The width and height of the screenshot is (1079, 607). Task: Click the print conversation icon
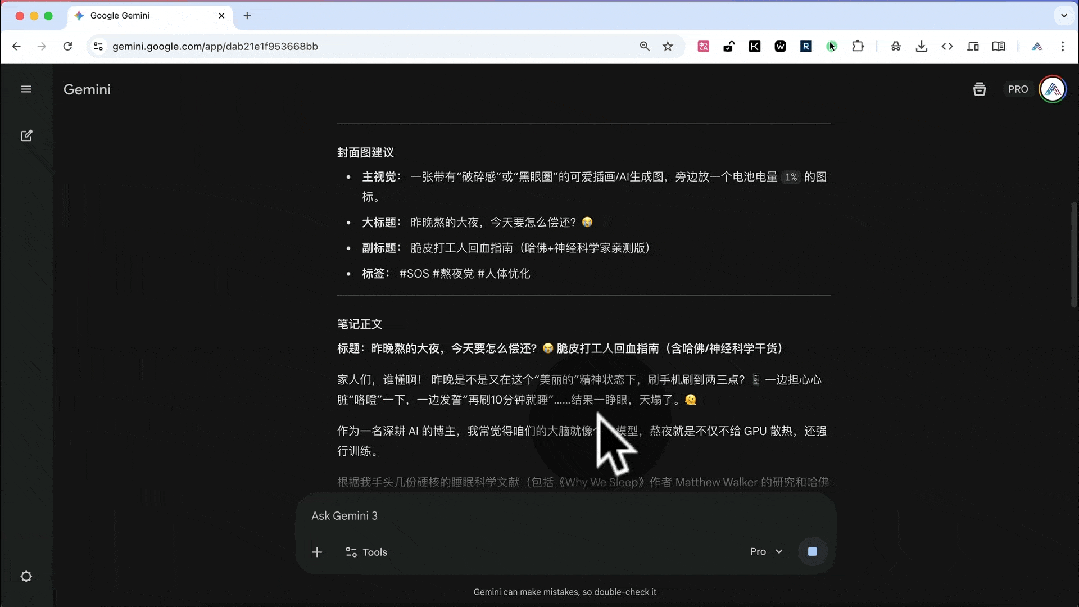(979, 89)
